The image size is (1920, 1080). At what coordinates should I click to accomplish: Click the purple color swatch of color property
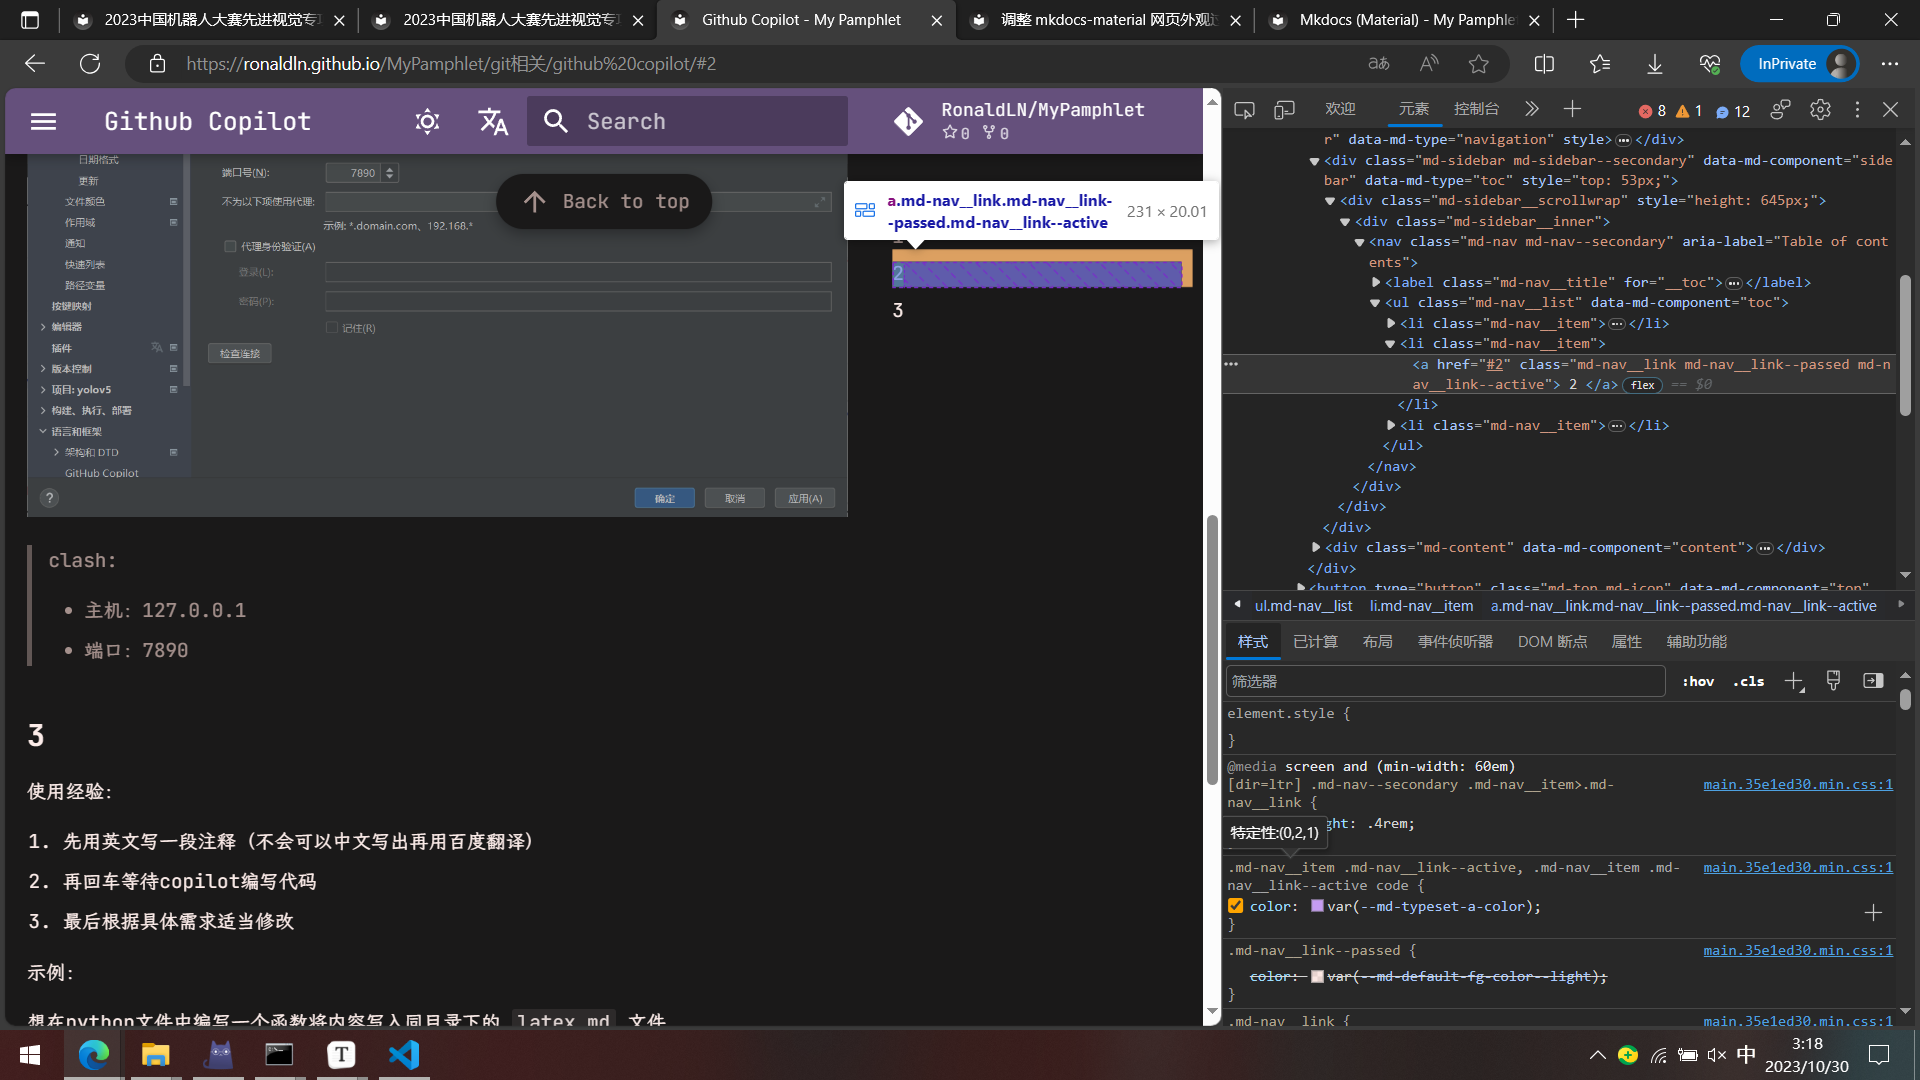(x=1317, y=906)
